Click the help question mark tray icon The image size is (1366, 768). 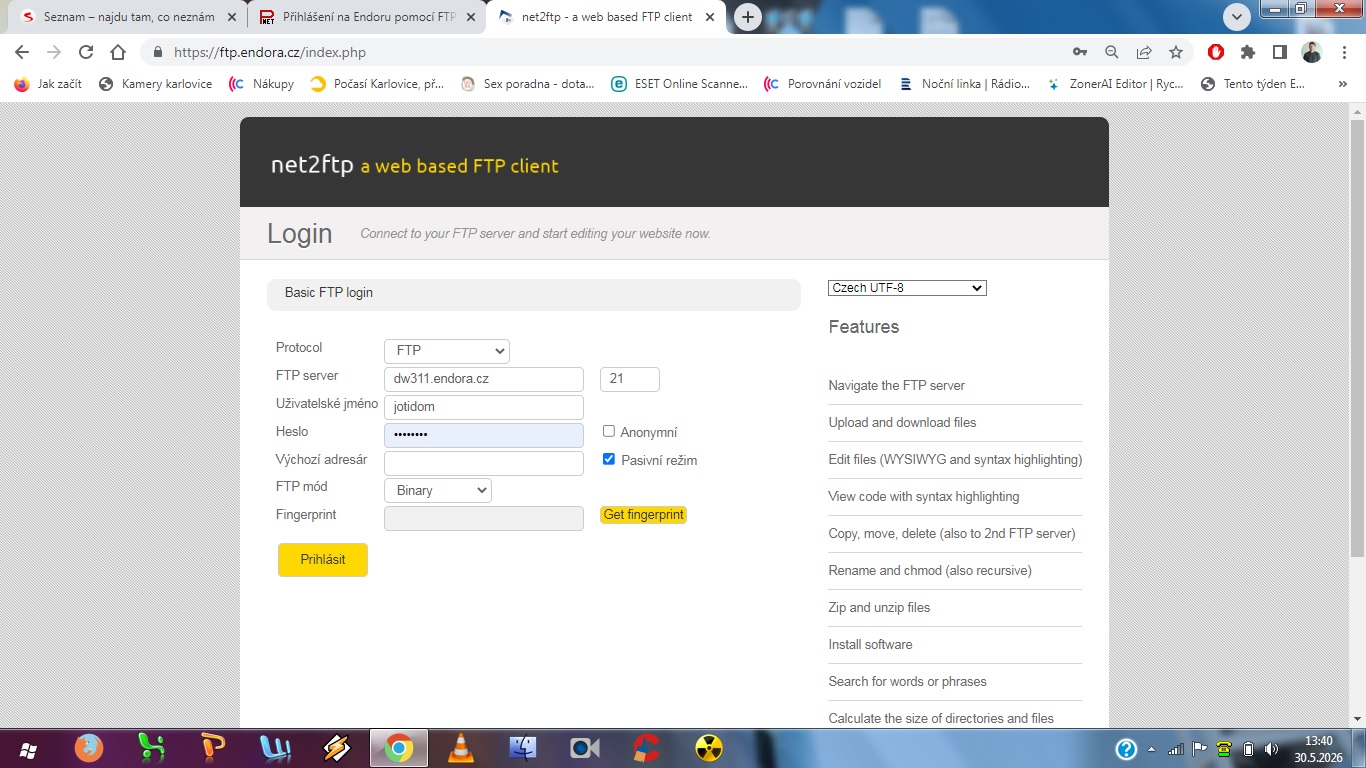[x=1126, y=749]
